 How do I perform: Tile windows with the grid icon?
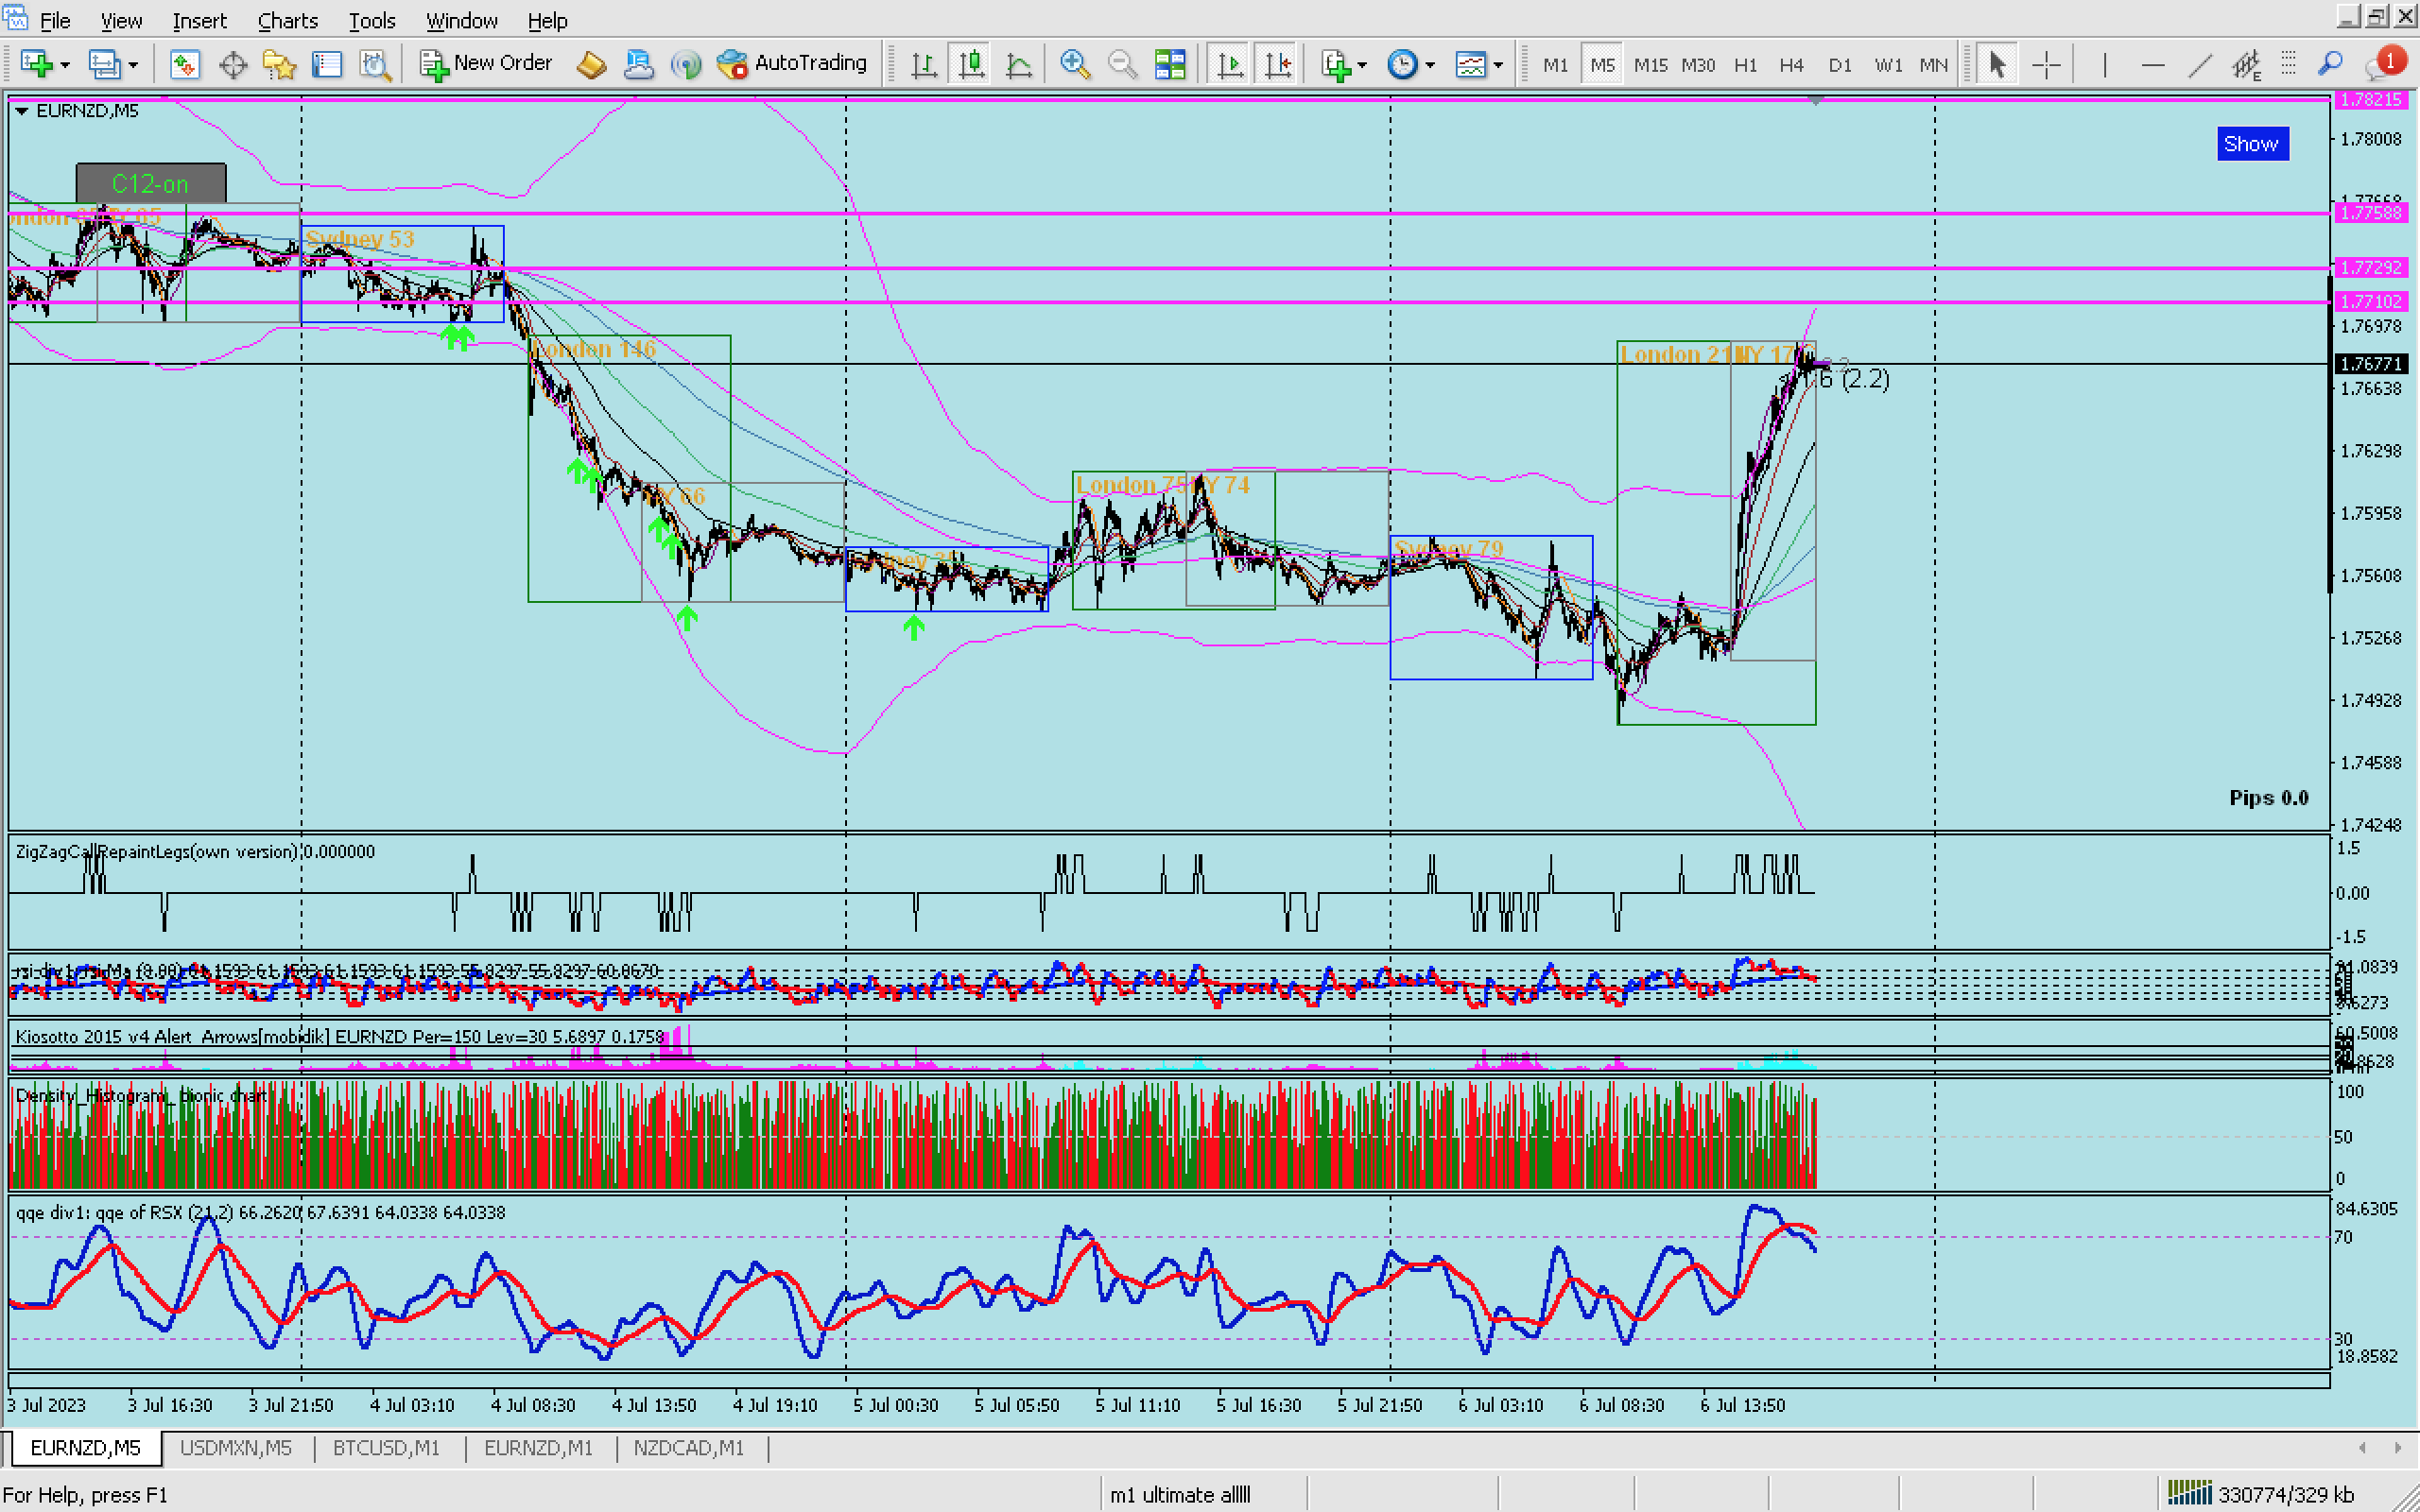[x=1169, y=65]
